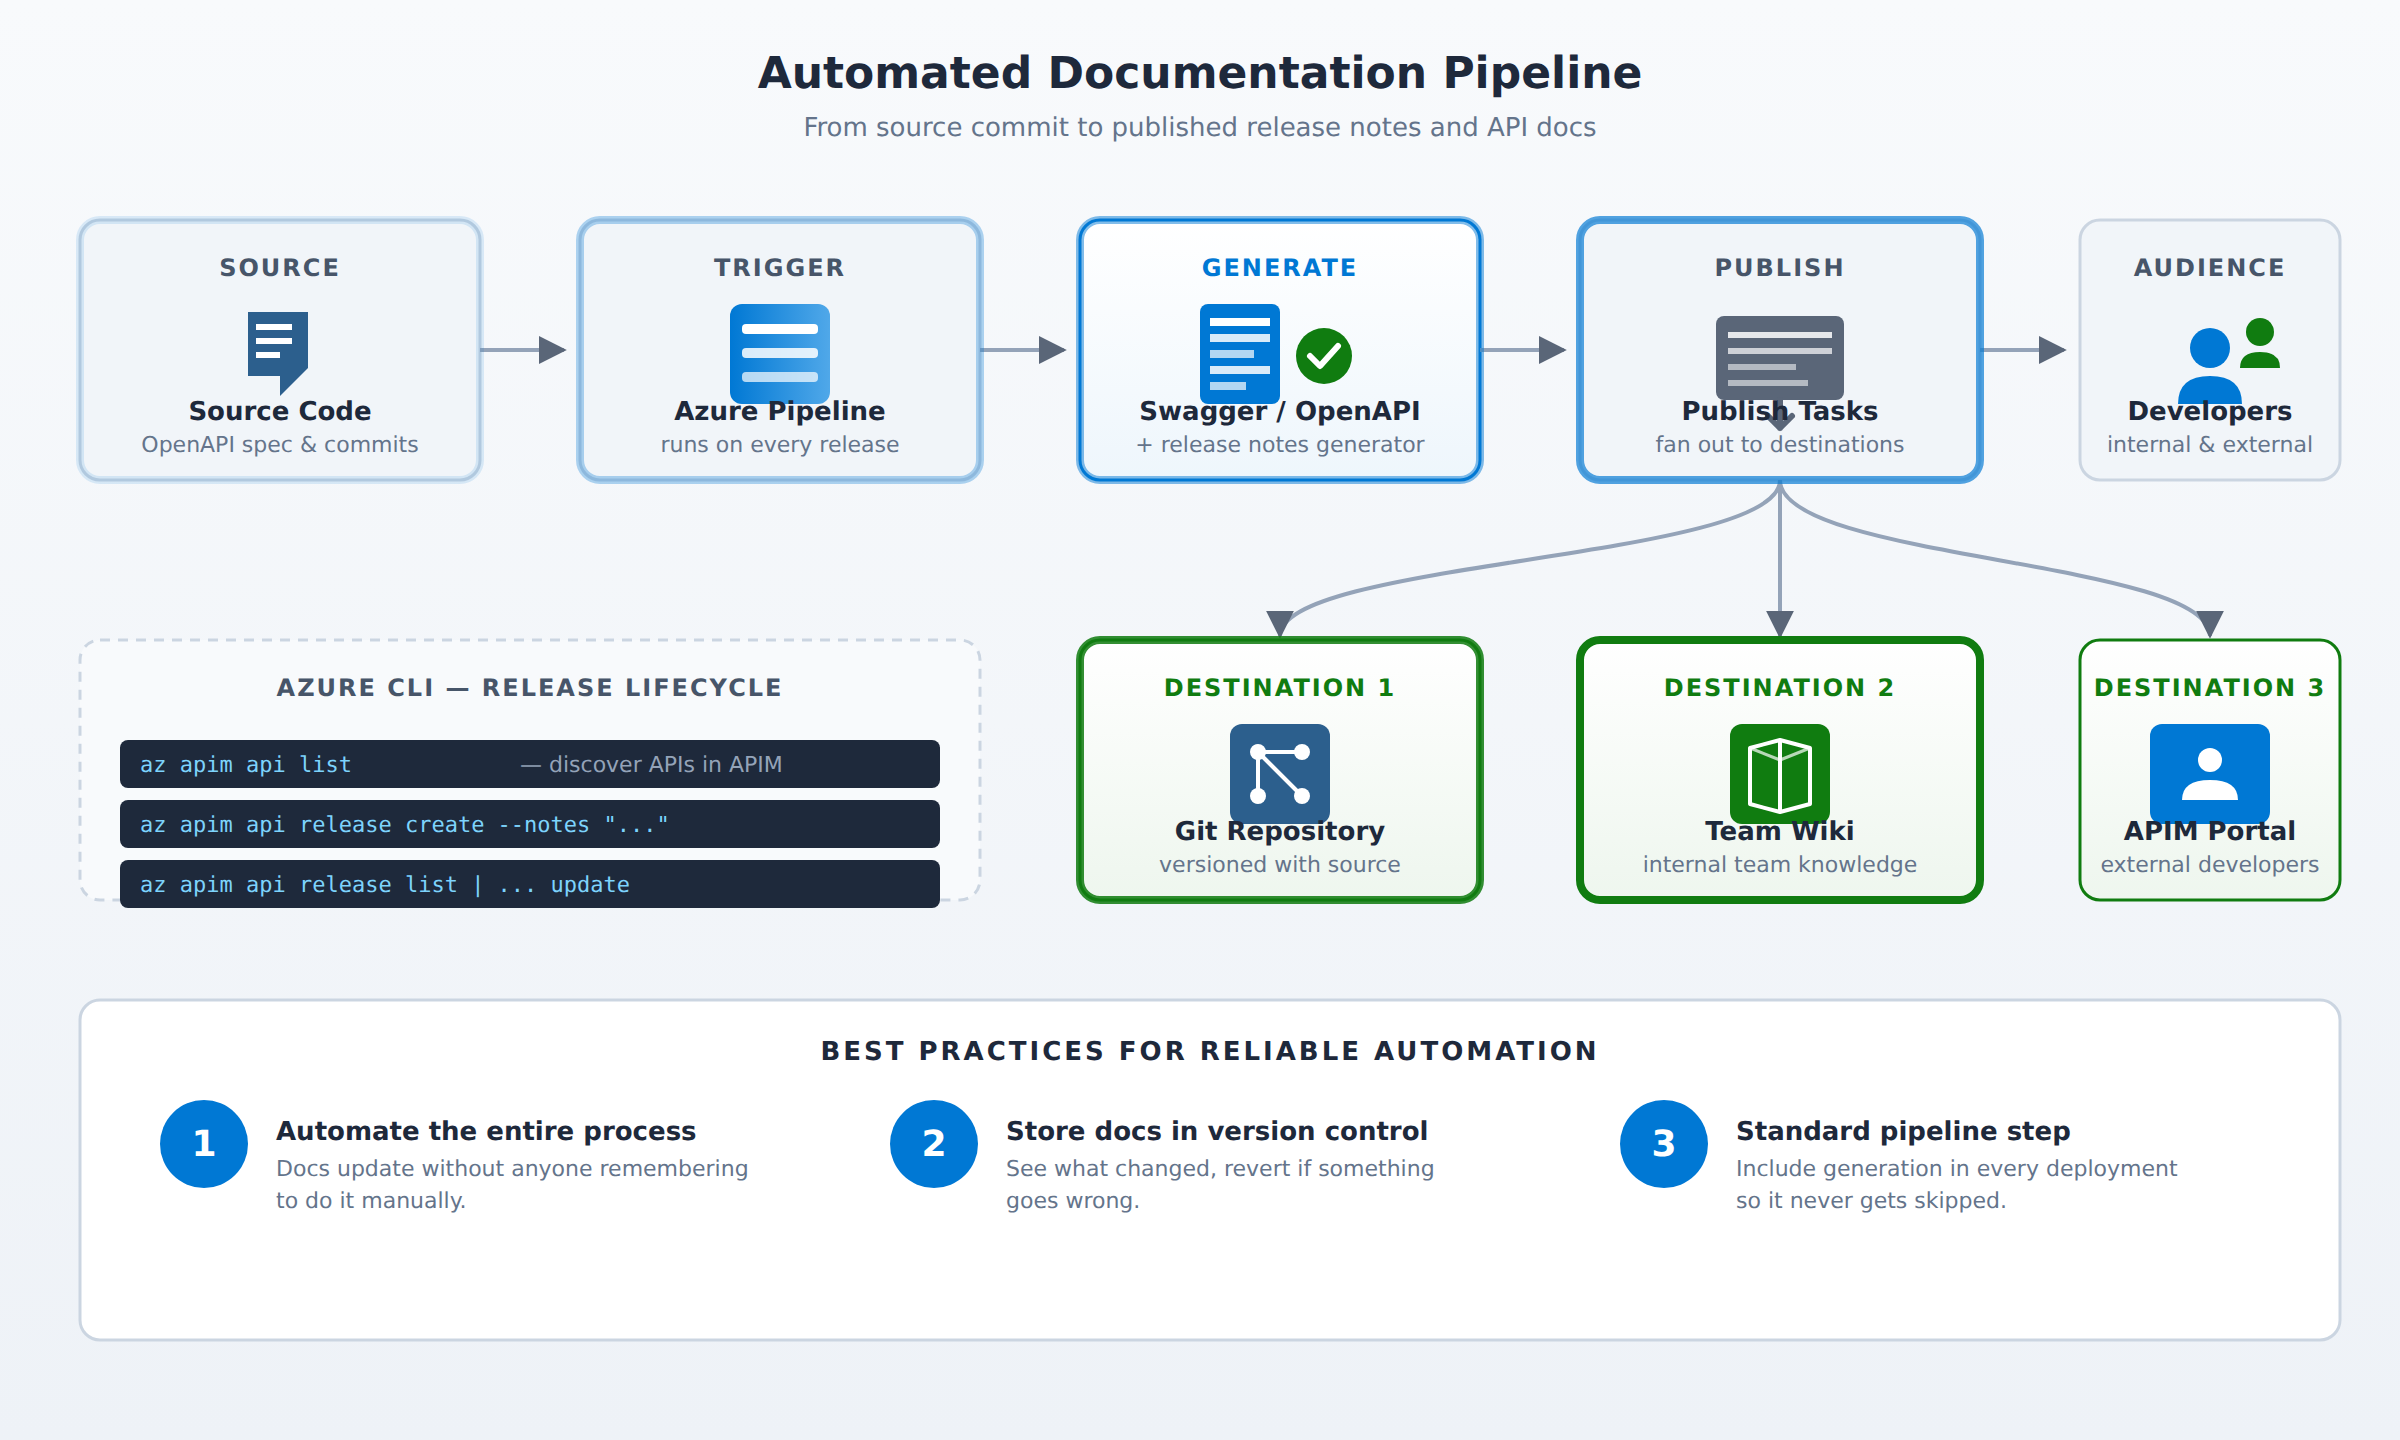Click the Developers people icon

tap(2229, 360)
